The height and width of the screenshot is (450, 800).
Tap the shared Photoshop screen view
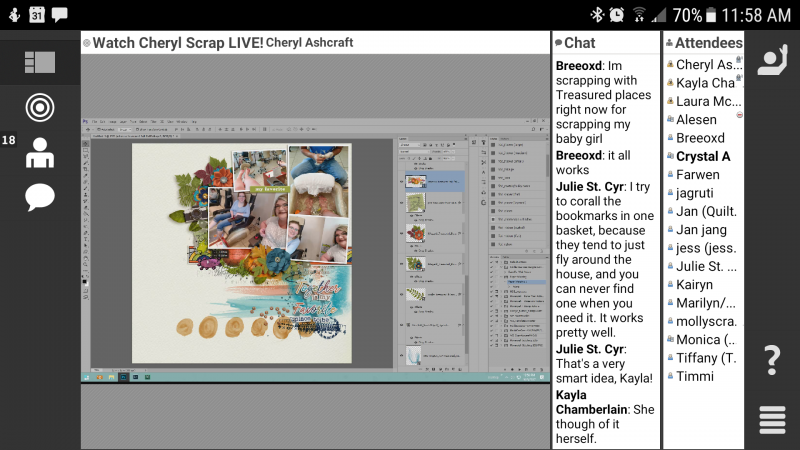(315, 250)
